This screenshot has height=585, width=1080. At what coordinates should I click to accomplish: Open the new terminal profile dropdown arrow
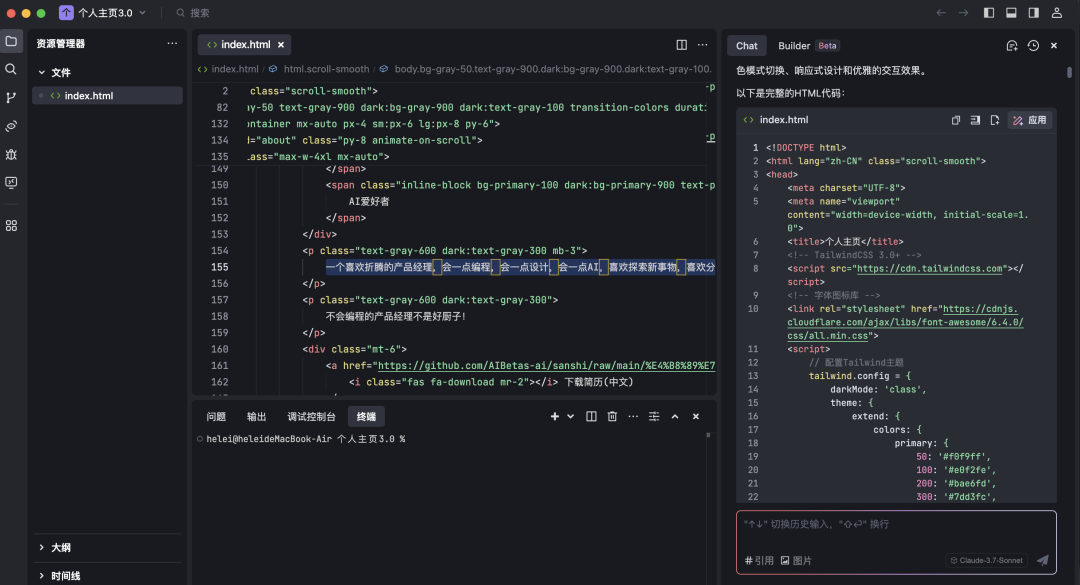click(x=570, y=416)
